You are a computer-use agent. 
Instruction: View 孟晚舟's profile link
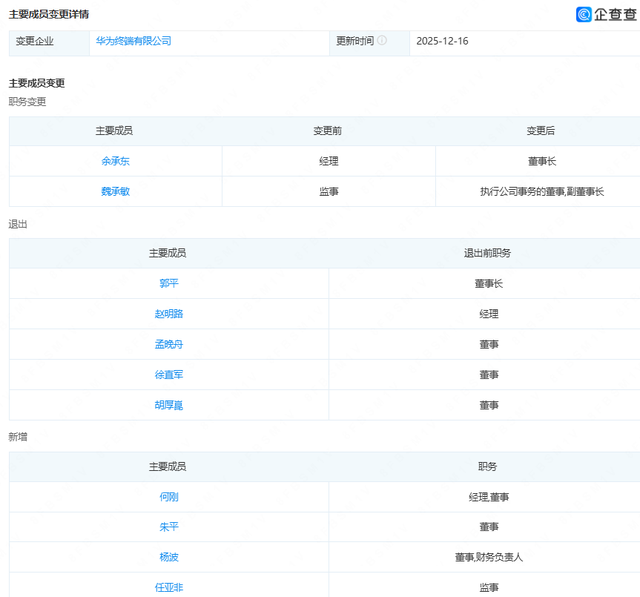[x=169, y=344]
